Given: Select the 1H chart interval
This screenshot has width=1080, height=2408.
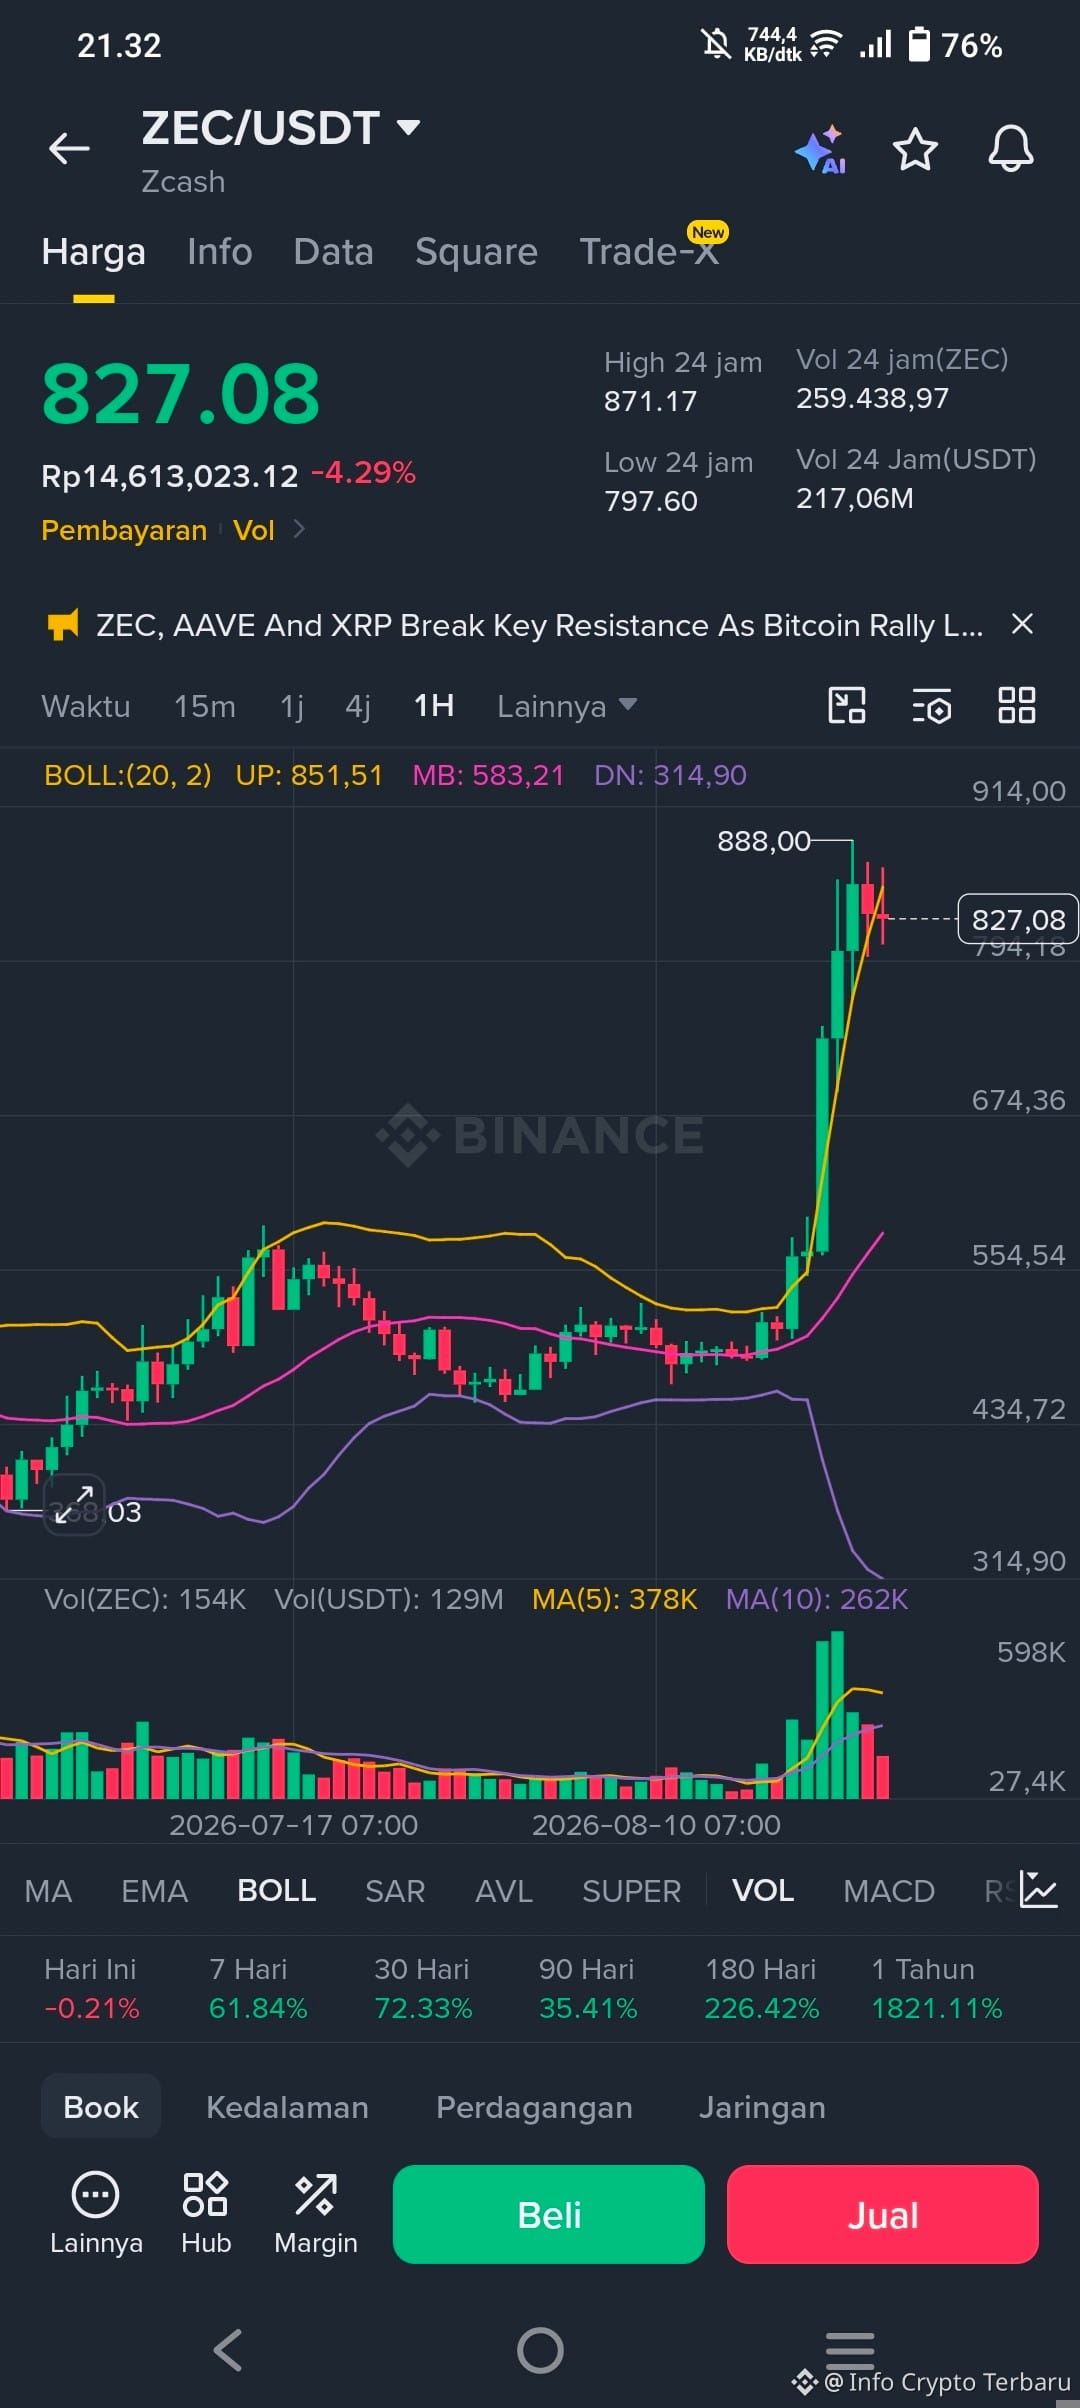Looking at the screenshot, I should coord(434,706).
